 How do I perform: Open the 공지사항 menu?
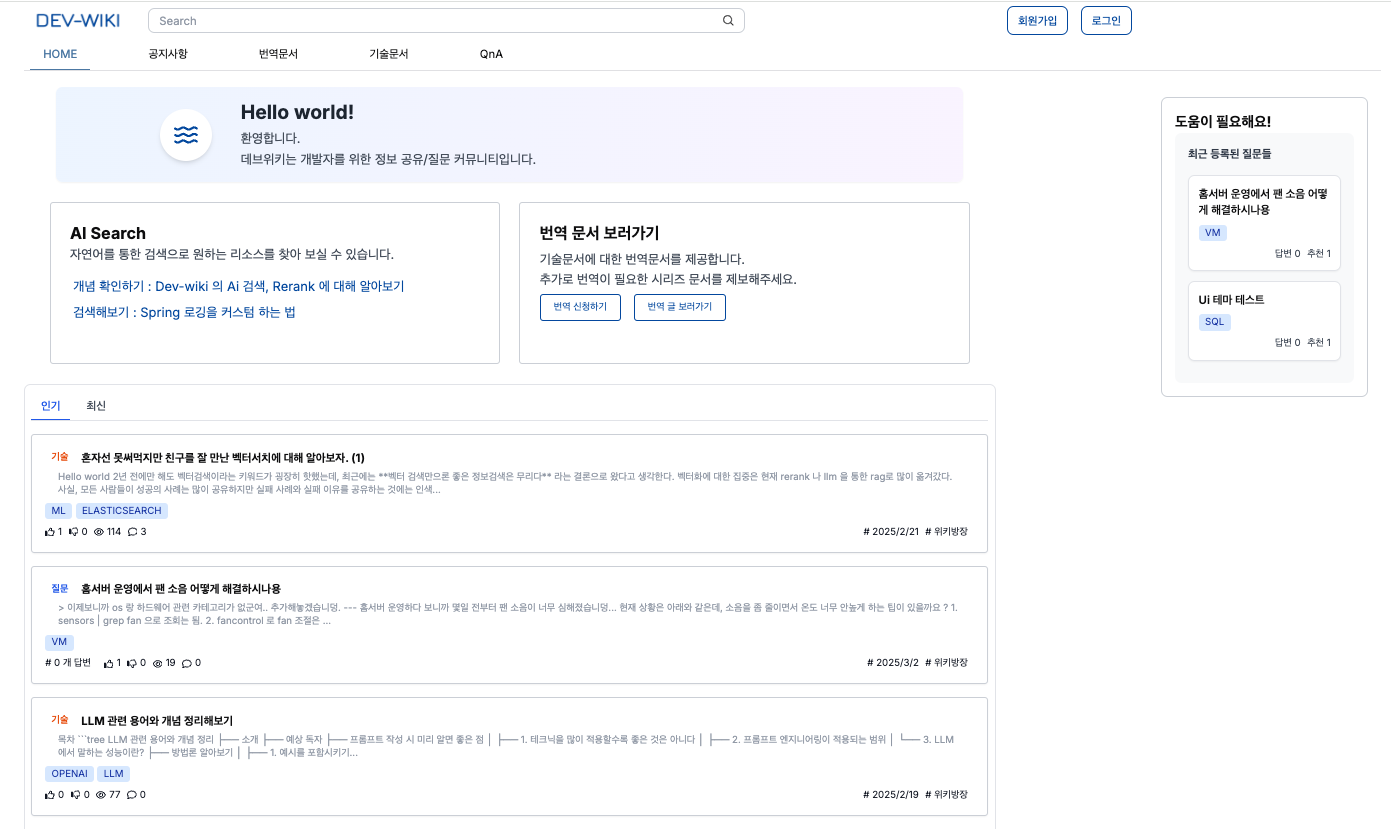point(168,54)
